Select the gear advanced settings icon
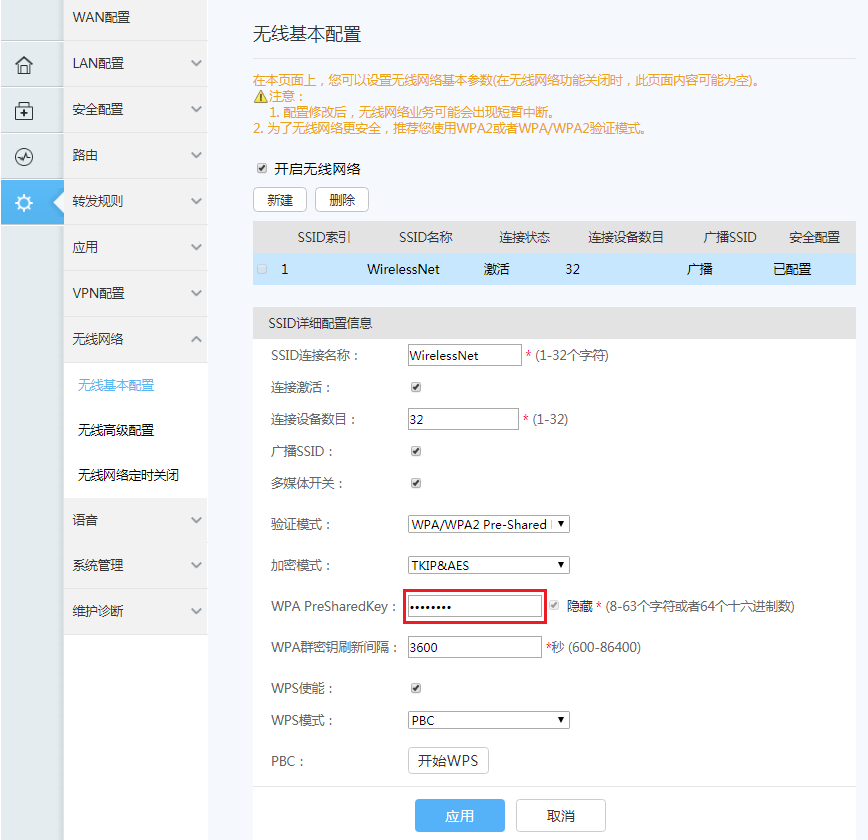Screen dimensions: 868x840 24,203
